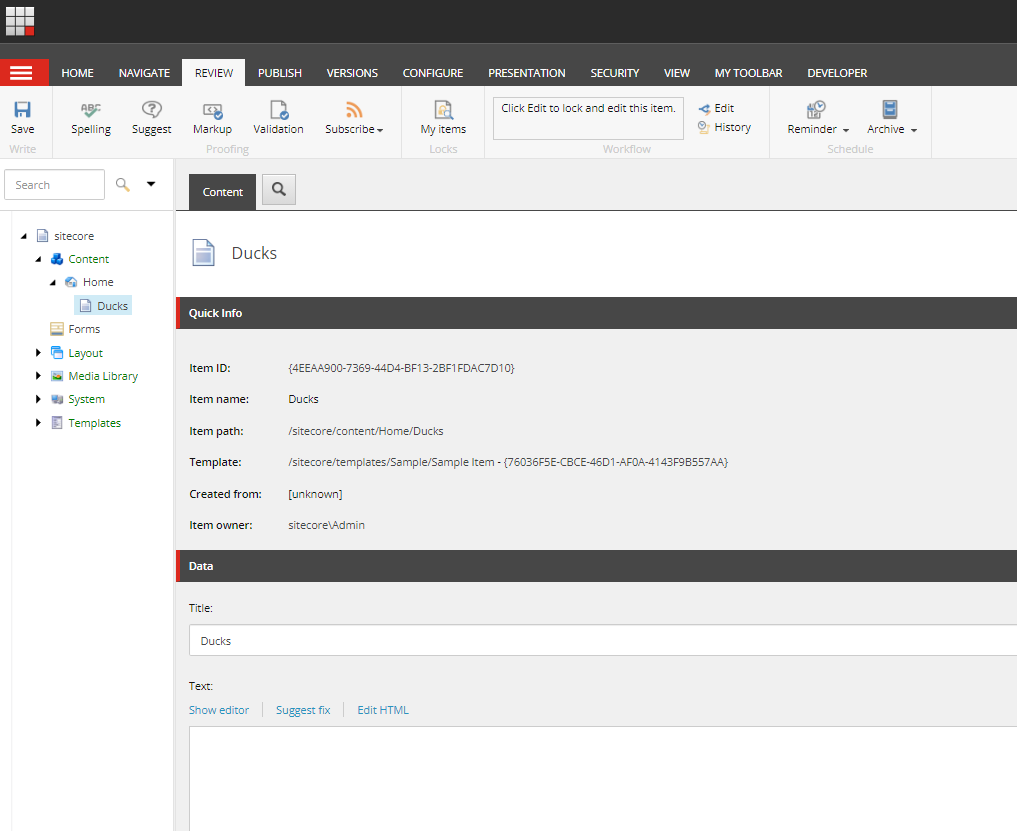Viewport: 1017px width, 831px height.
Task: Expand the Templates tree node
Action: 39,423
